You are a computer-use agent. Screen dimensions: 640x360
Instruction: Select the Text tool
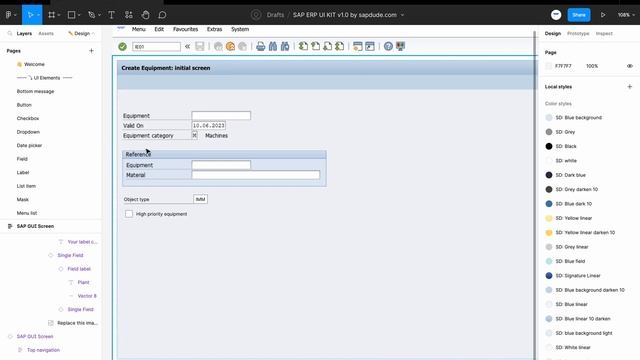click(x=111, y=15)
